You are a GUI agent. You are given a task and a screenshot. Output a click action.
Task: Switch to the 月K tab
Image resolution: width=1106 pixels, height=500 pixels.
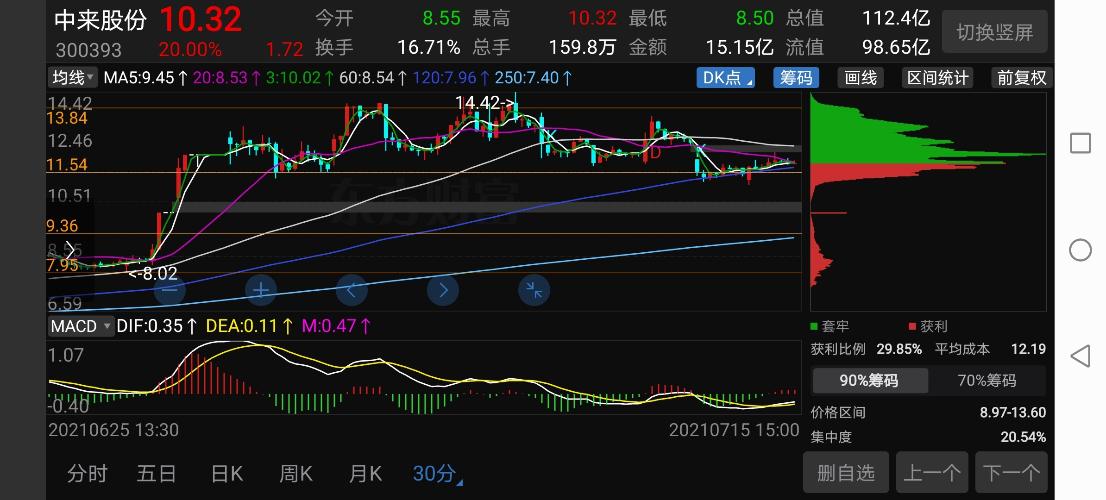pos(365,474)
